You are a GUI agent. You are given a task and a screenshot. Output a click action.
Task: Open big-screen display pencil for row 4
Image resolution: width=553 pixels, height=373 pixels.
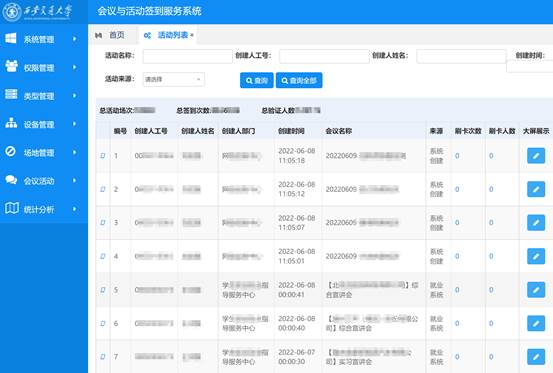click(536, 256)
